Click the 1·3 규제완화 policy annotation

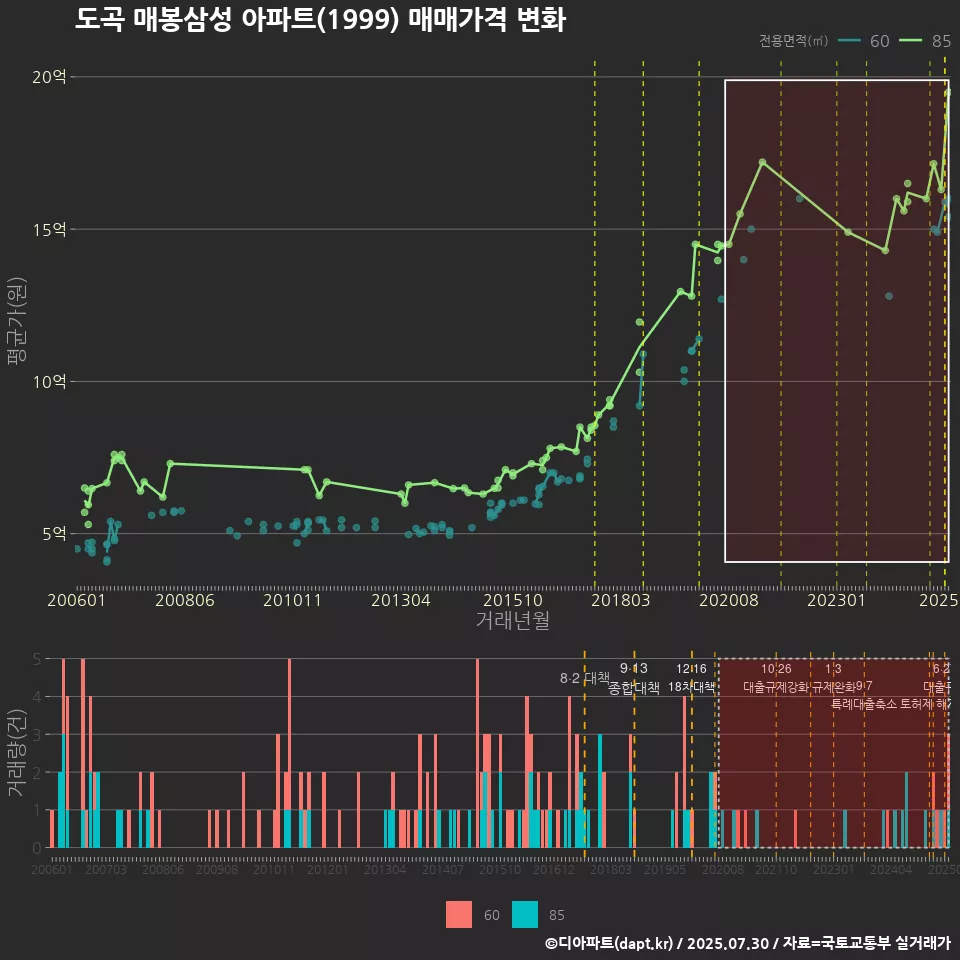coord(833,678)
